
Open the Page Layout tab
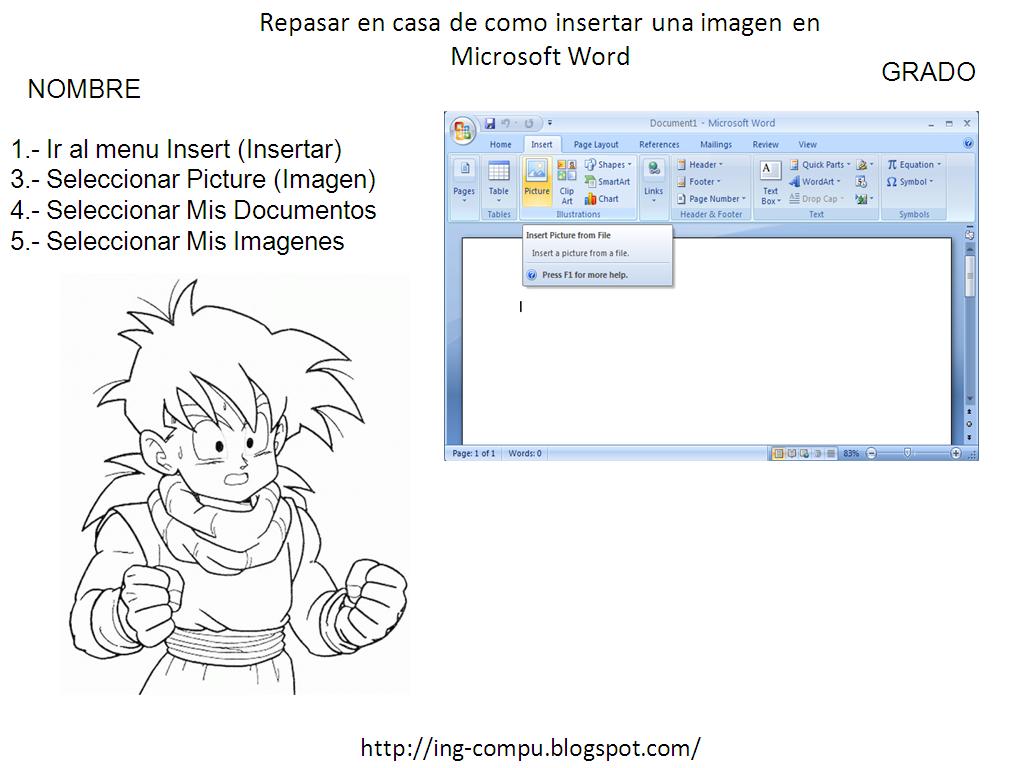click(x=596, y=144)
